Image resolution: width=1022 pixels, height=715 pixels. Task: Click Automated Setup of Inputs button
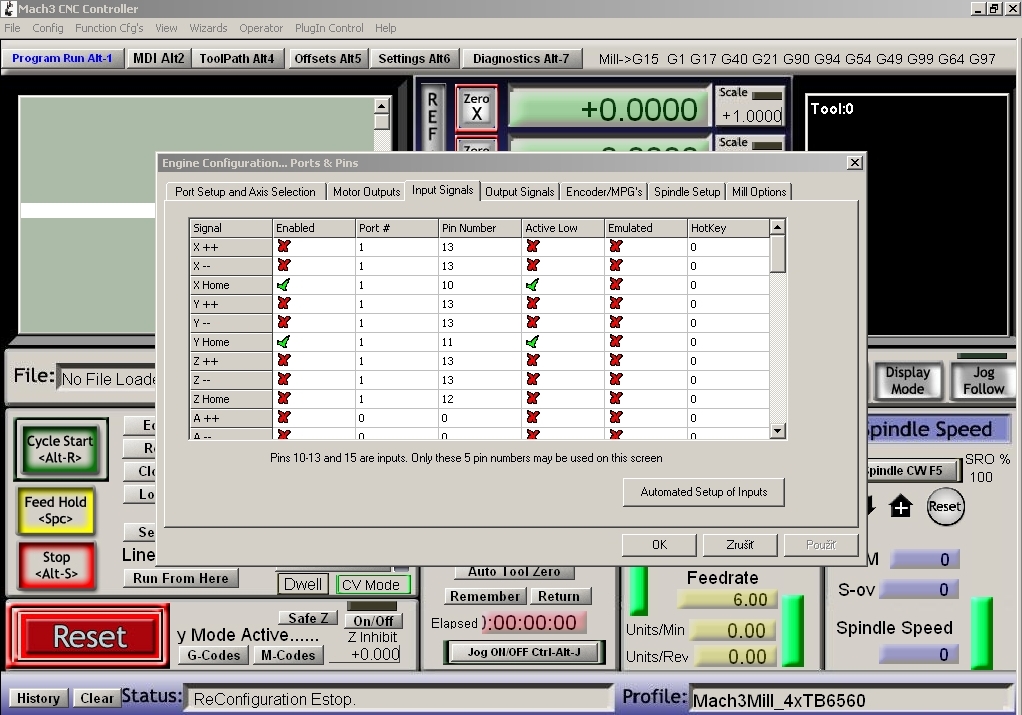(704, 492)
